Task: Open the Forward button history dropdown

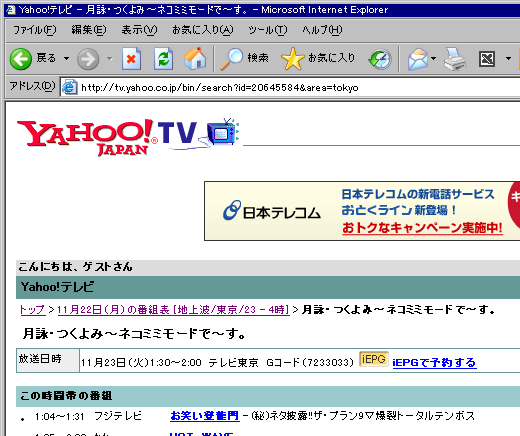Action: tap(109, 59)
